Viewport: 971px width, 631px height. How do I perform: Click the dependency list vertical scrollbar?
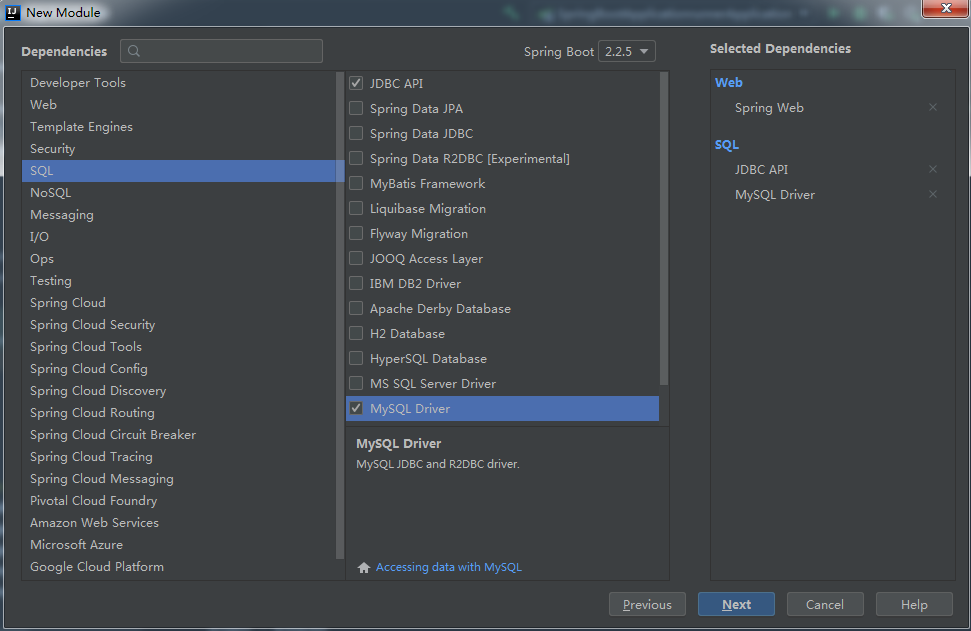pos(664,230)
